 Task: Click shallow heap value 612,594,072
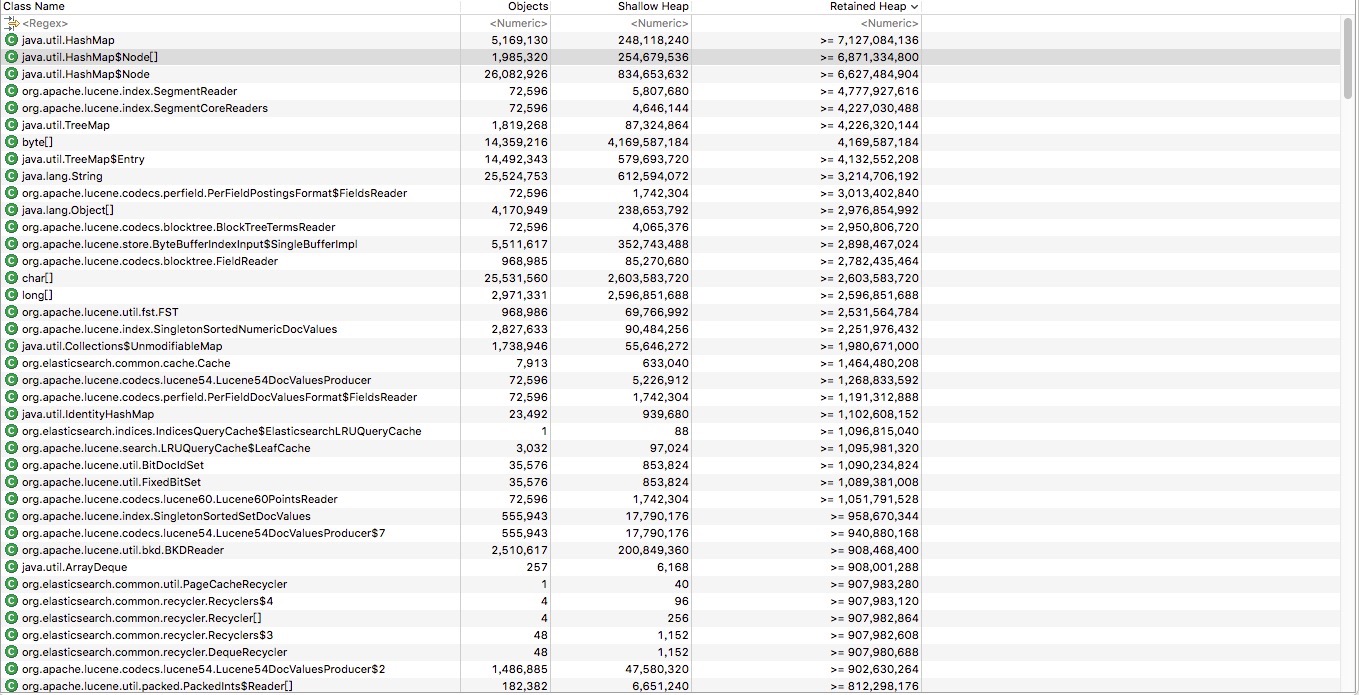(654, 176)
